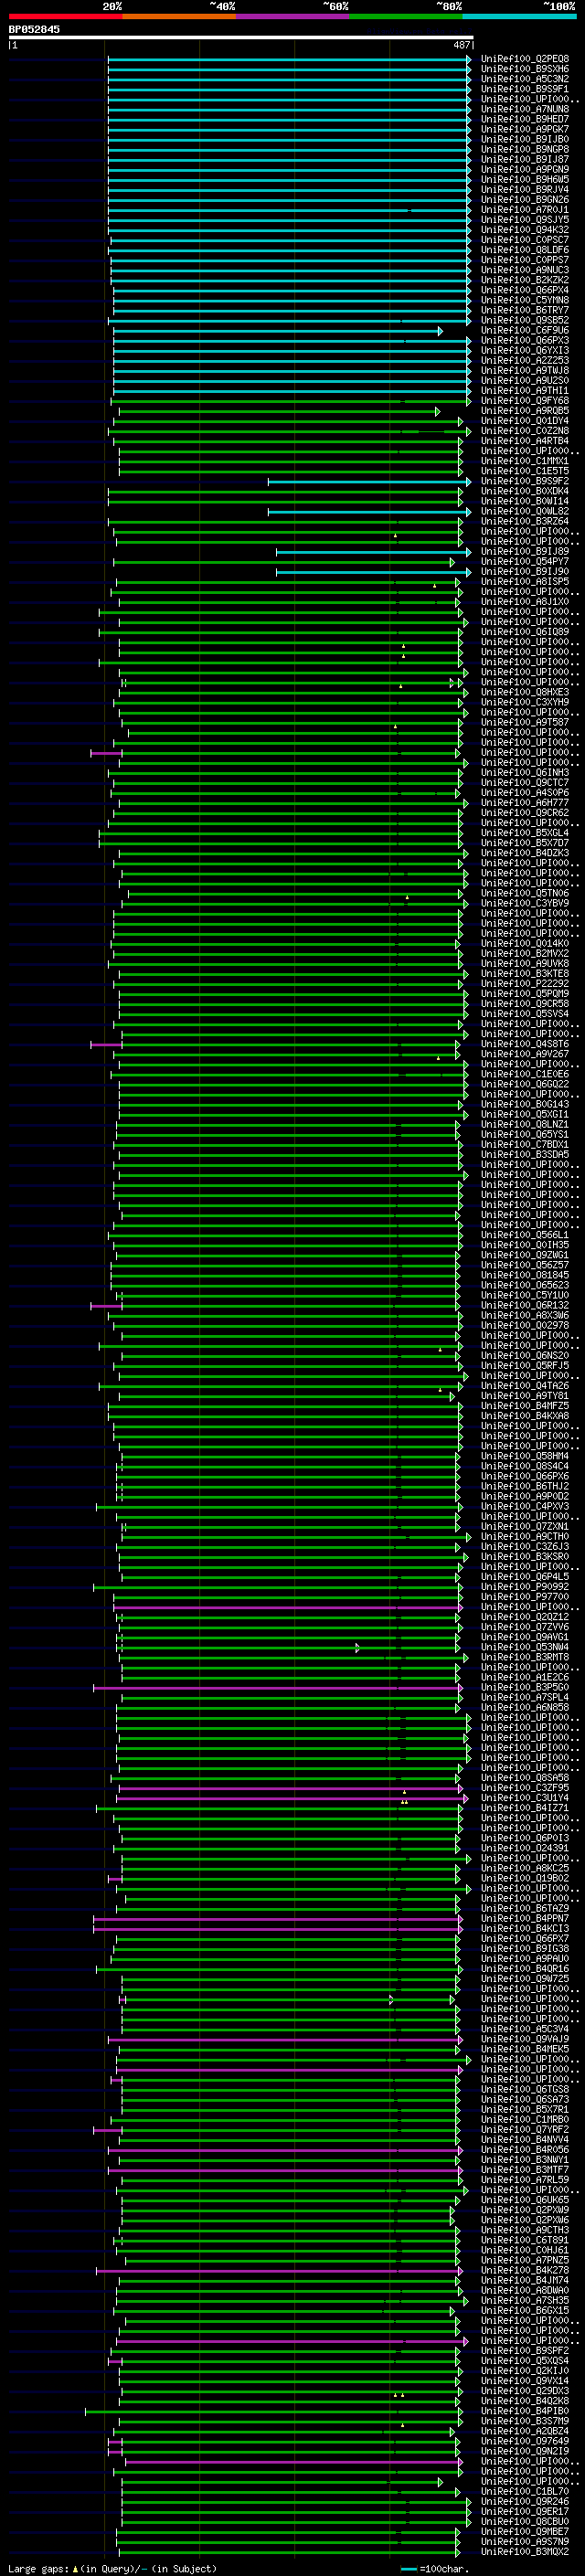Click the green ~80% identity legend bar

point(406,17)
